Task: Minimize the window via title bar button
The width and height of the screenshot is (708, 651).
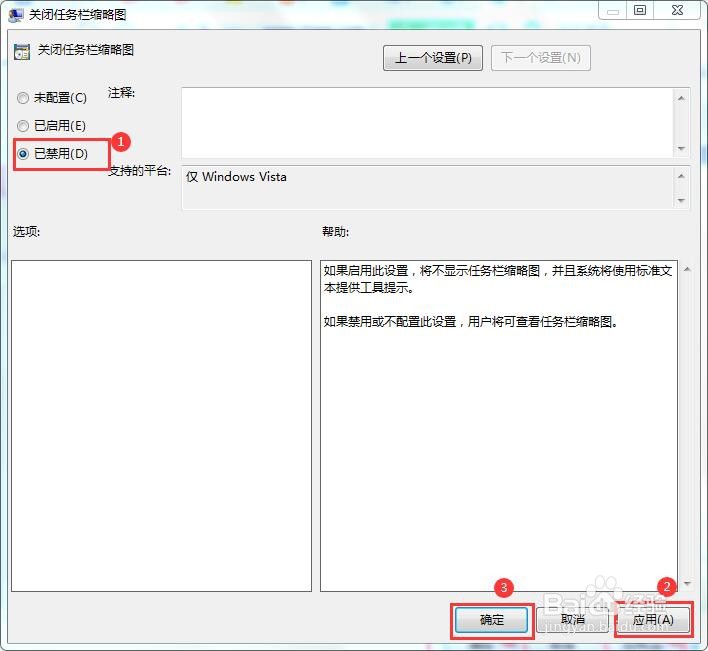Action: [x=613, y=11]
